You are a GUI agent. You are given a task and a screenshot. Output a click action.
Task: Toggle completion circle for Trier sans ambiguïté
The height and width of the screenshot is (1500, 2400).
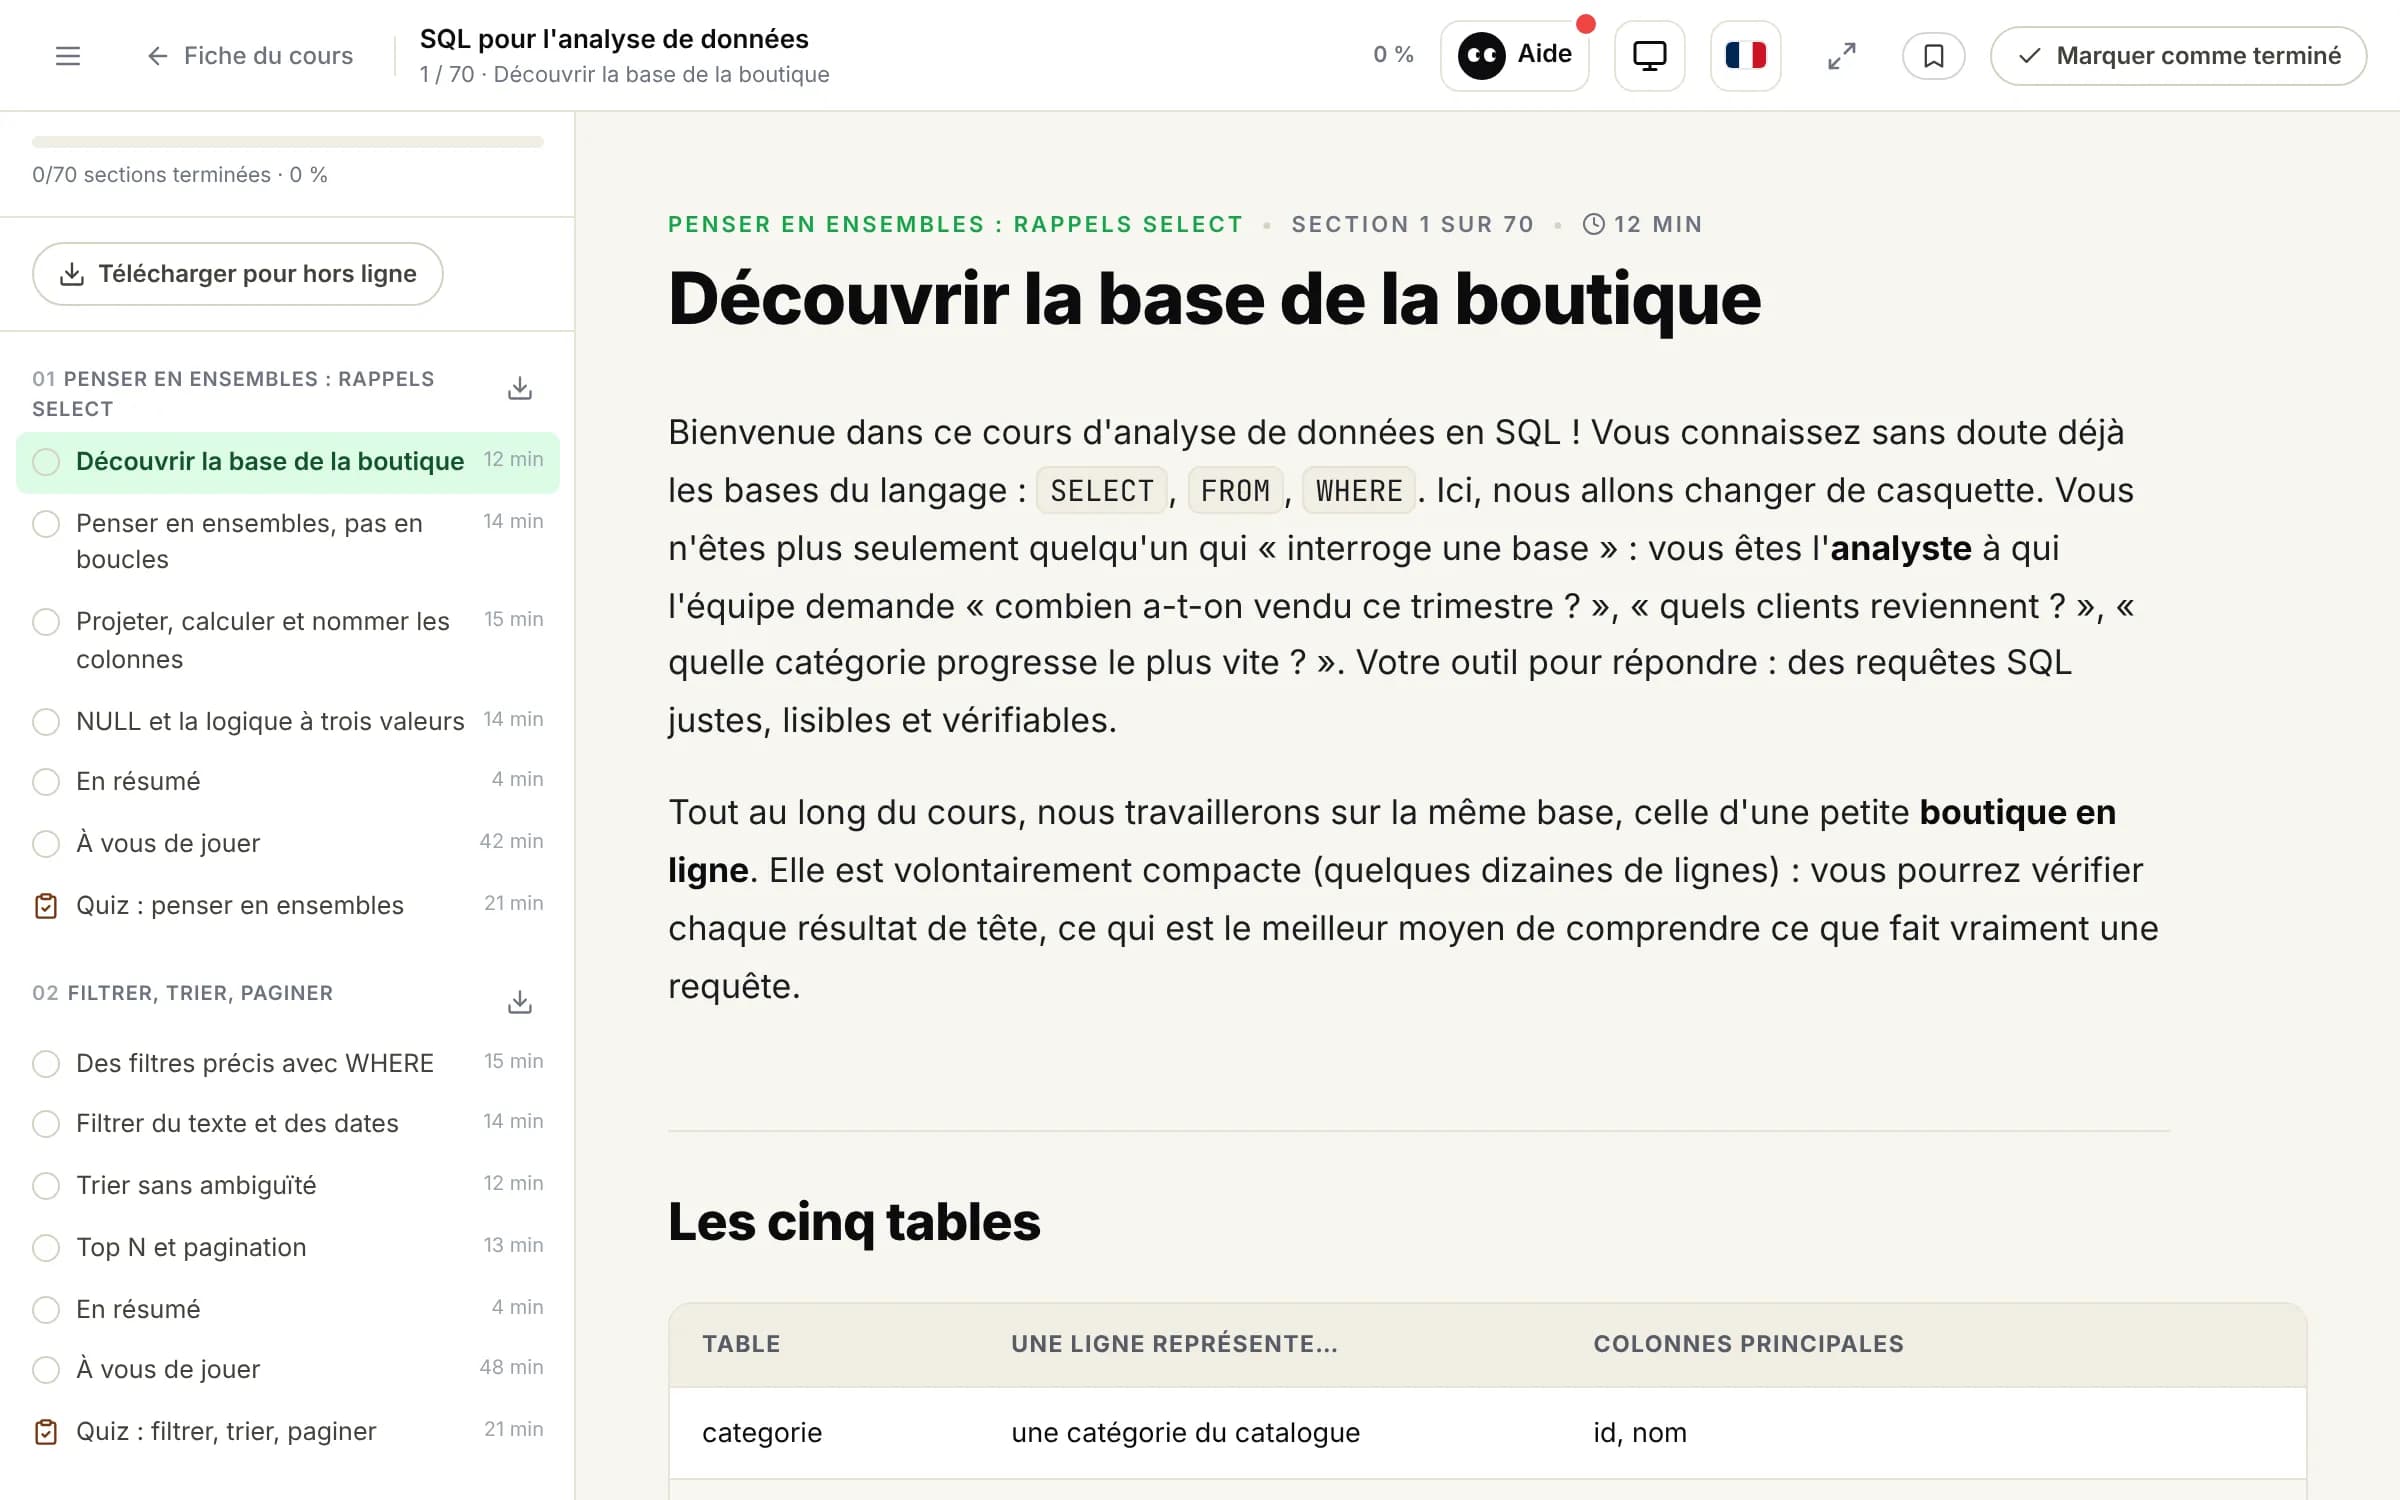click(46, 1186)
